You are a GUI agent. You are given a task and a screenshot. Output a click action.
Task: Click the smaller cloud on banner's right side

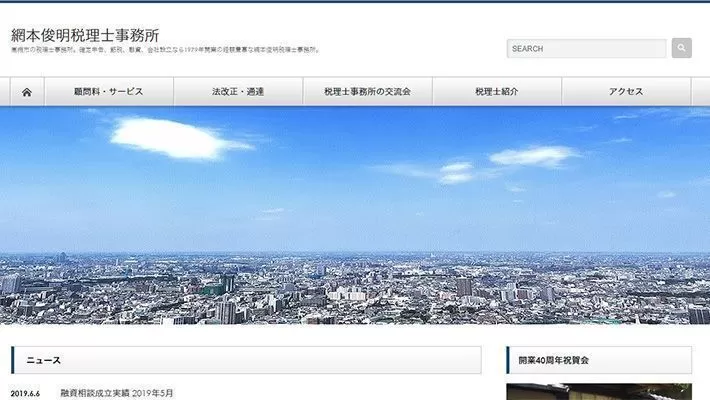pos(532,156)
